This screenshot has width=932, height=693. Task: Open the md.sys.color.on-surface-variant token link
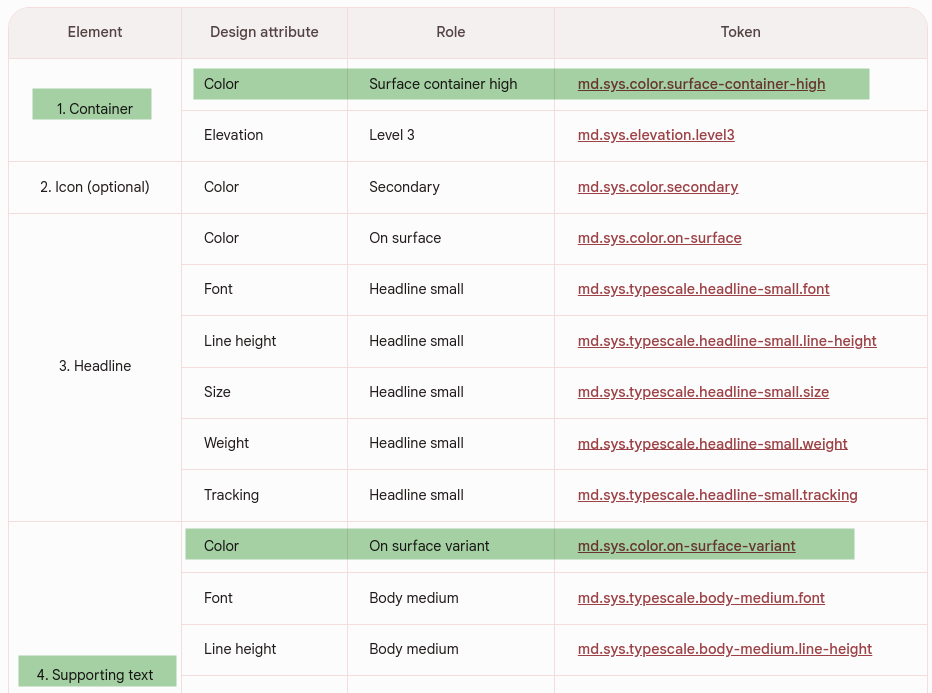tap(686, 546)
